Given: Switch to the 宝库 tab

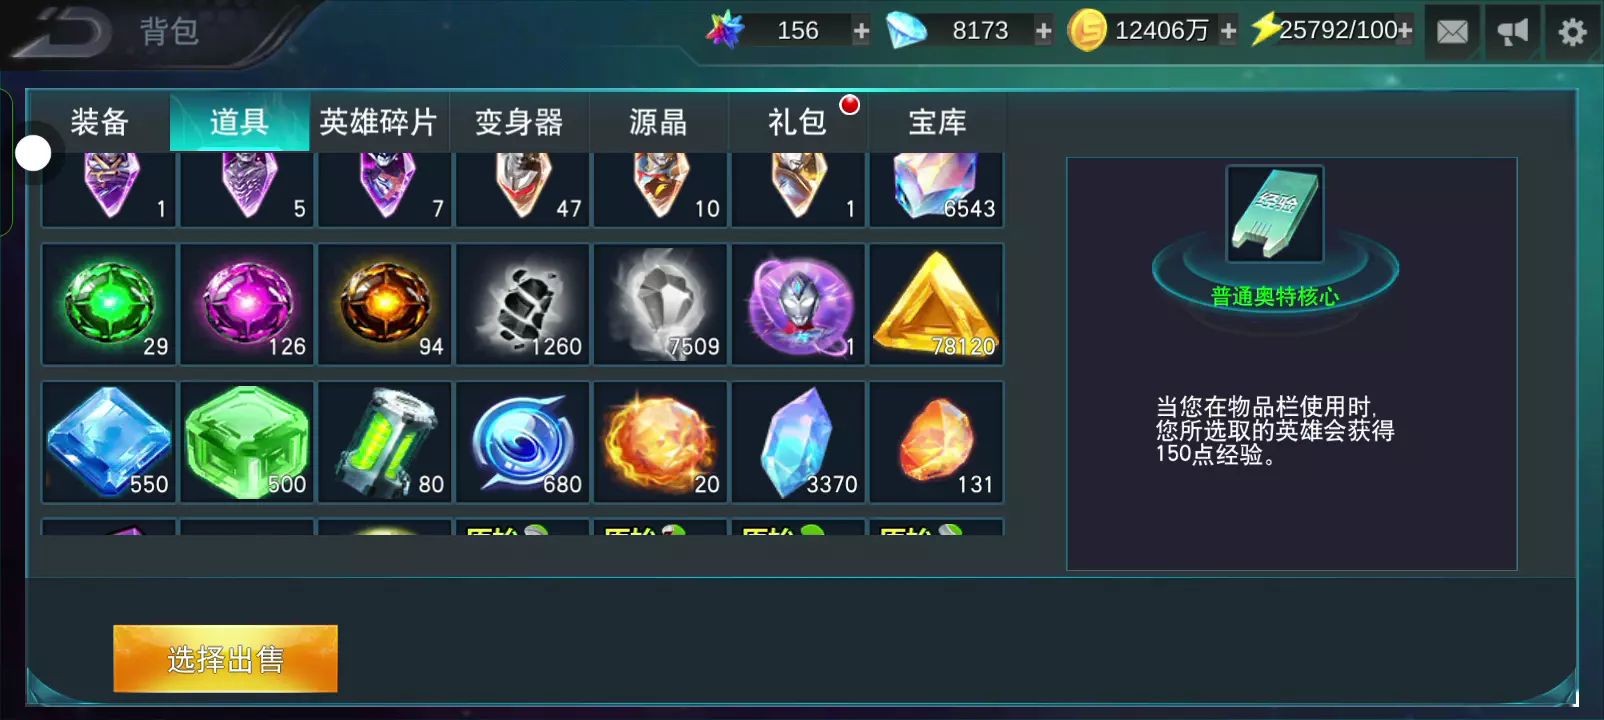Looking at the screenshot, I should pyautogui.click(x=937, y=122).
